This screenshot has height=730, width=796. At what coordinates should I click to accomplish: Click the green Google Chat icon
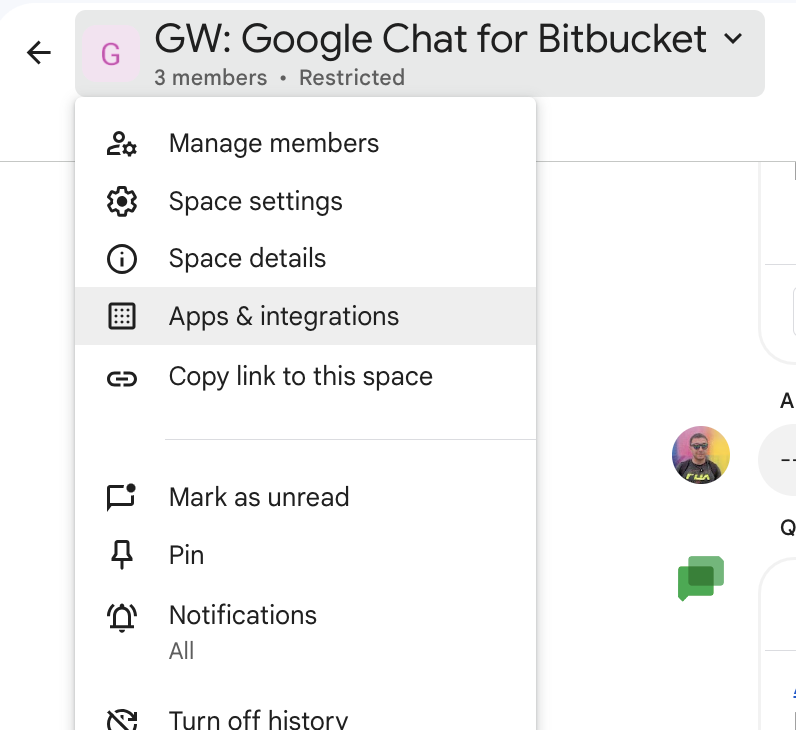tap(700, 578)
